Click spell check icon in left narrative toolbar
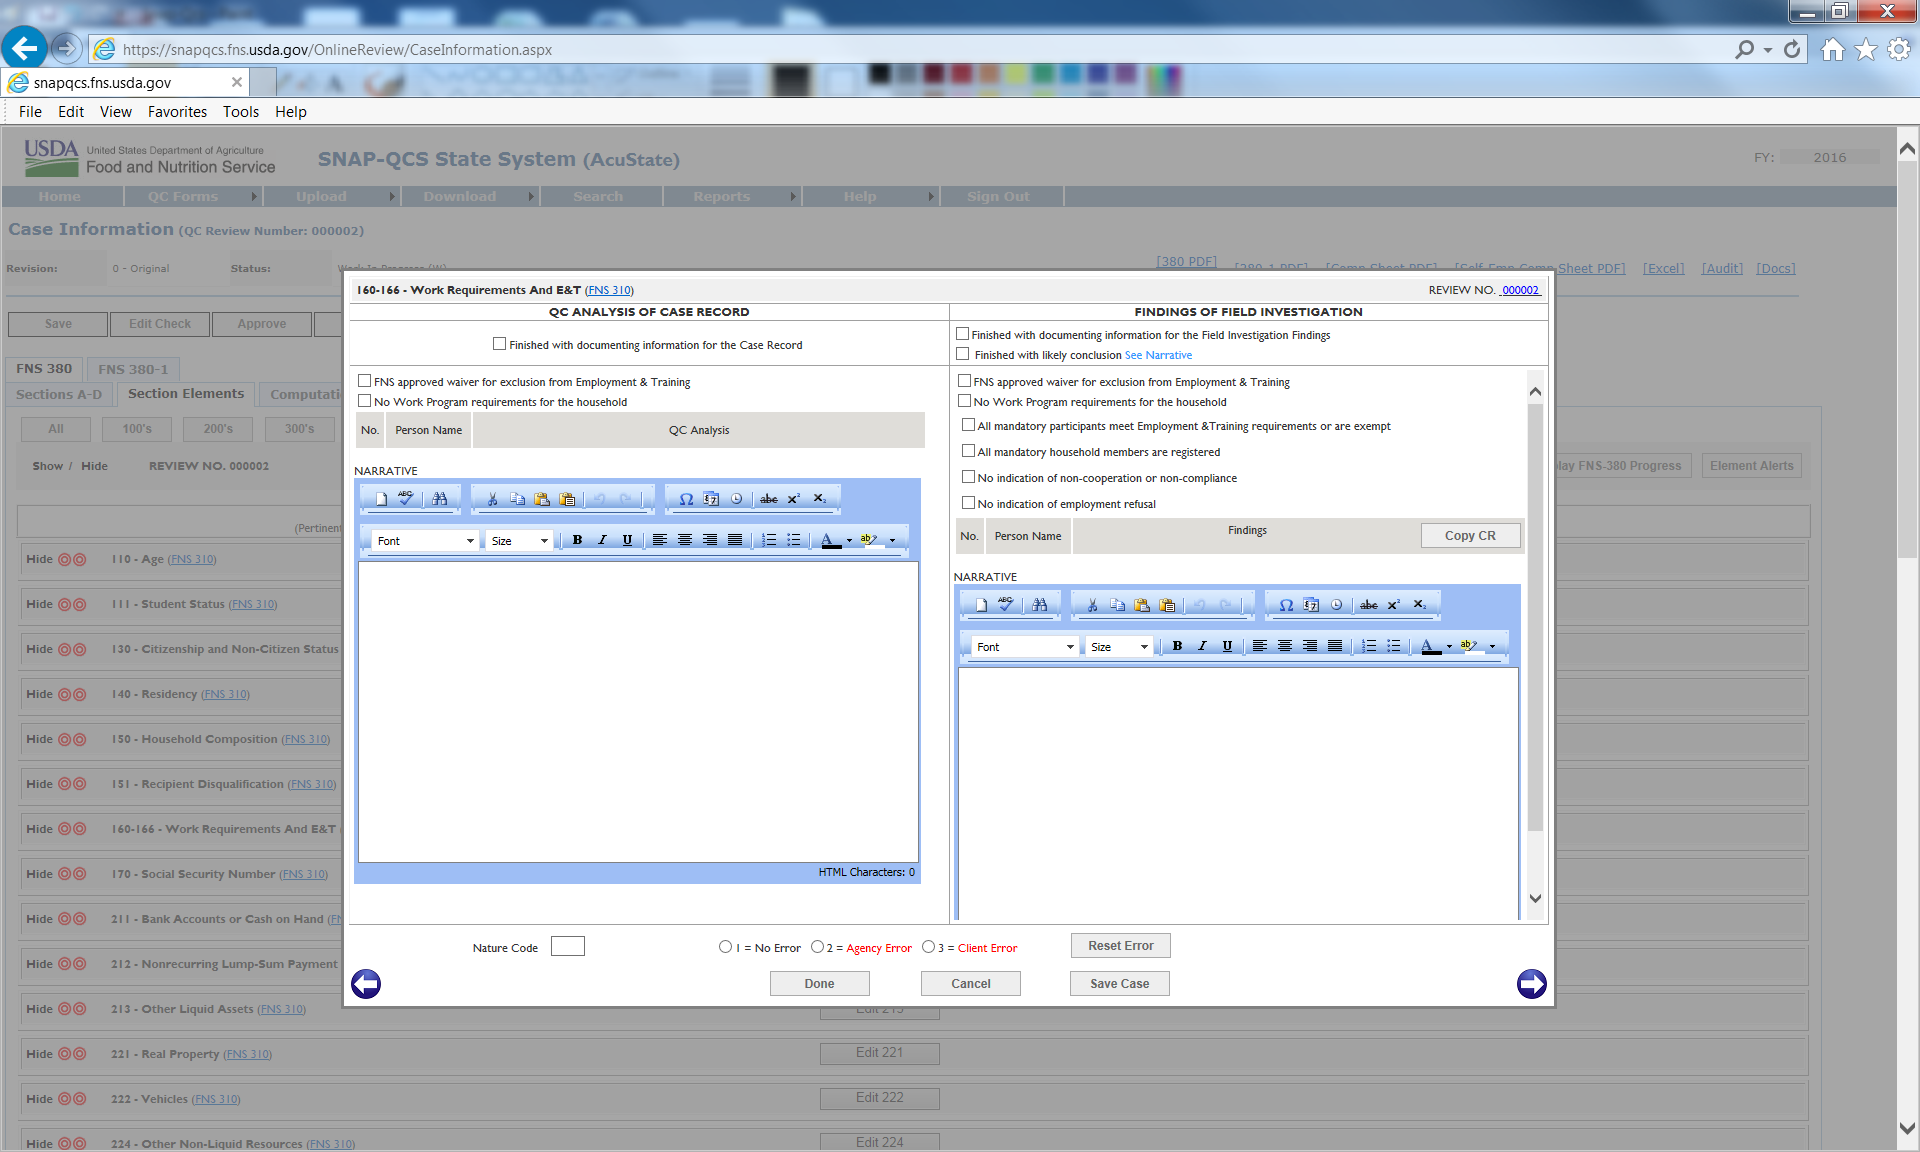Screen dimensions: 1920x1152 click(406, 498)
